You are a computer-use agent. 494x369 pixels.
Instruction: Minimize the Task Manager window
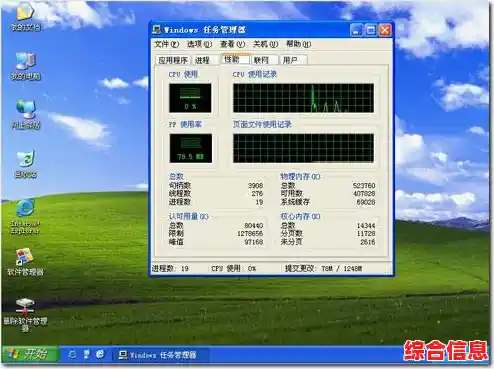(356, 30)
